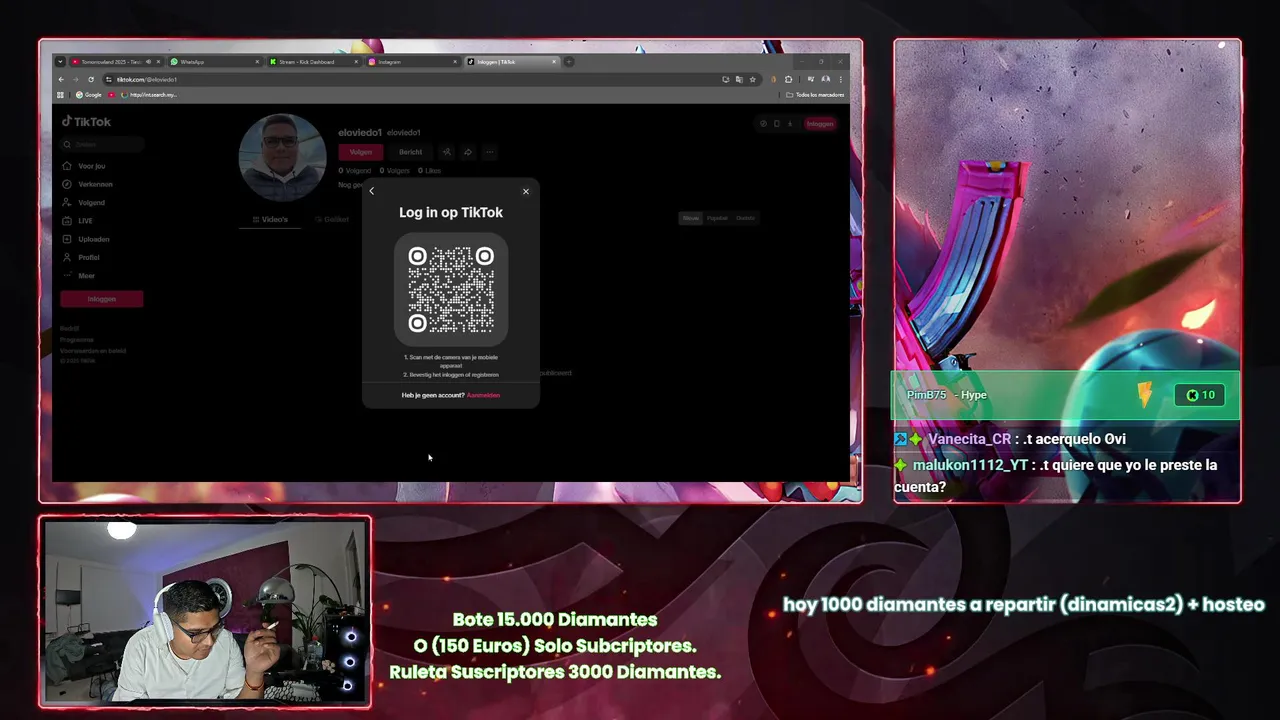Click the Aanmelden sign-up link
The height and width of the screenshot is (720, 1280).
tap(483, 395)
